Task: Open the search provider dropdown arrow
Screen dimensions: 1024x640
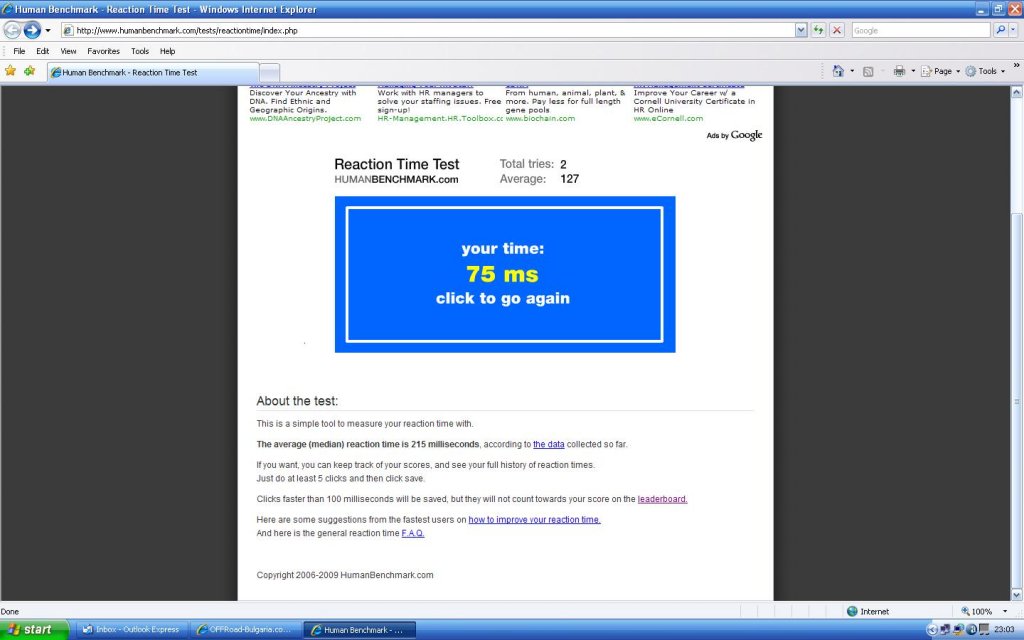Action: pos(1013,30)
